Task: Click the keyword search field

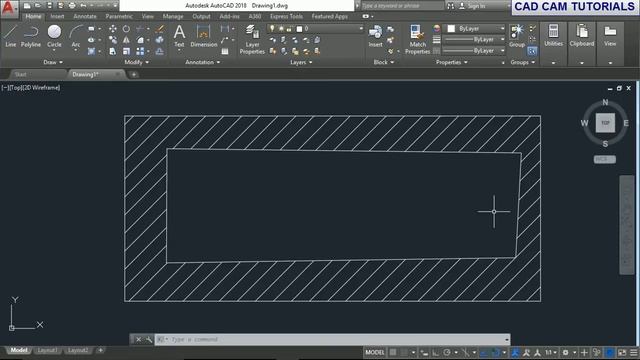Action: click(402, 6)
